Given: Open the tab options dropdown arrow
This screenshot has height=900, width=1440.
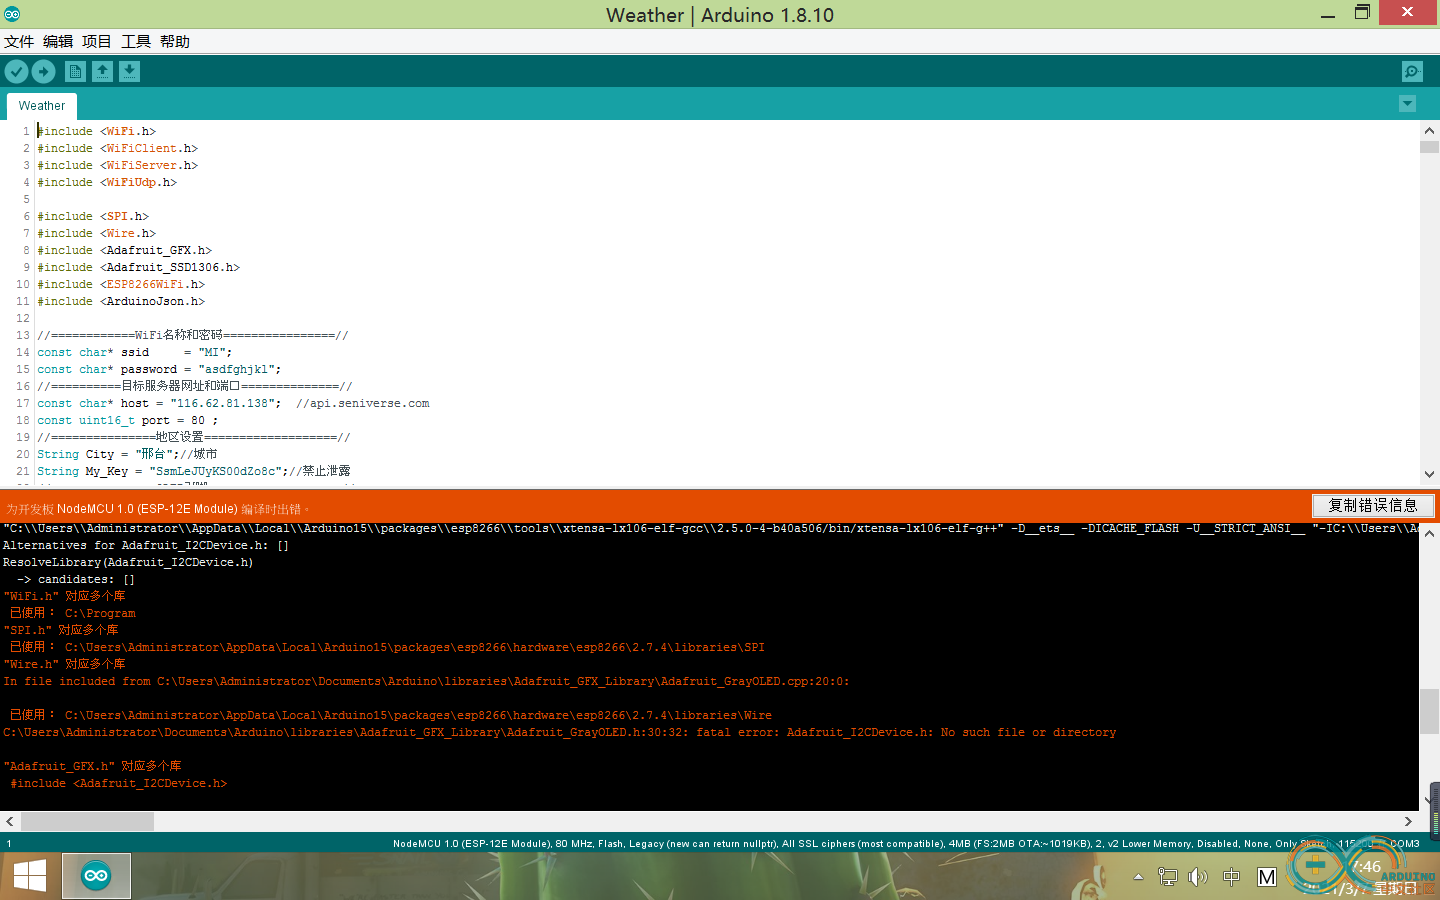Looking at the screenshot, I should point(1407,104).
